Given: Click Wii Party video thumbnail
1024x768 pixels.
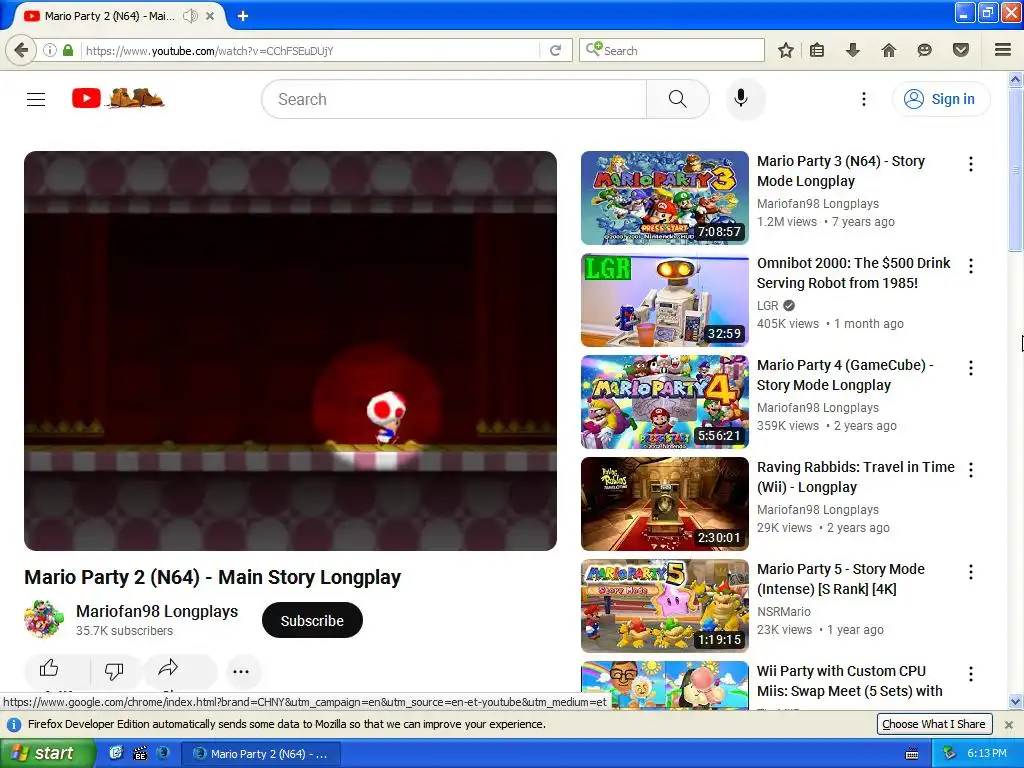Looking at the screenshot, I should pyautogui.click(x=665, y=684).
